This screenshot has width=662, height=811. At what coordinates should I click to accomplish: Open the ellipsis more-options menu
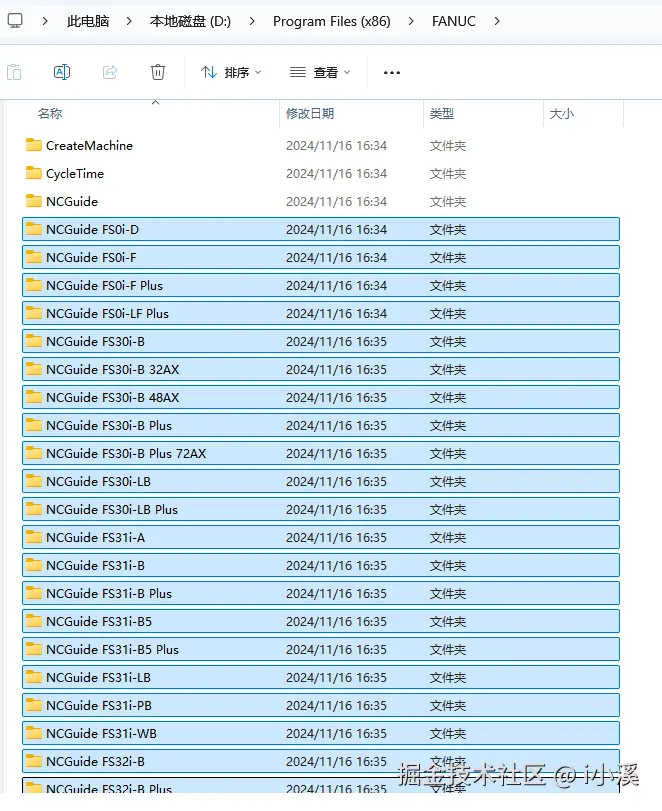391,72
